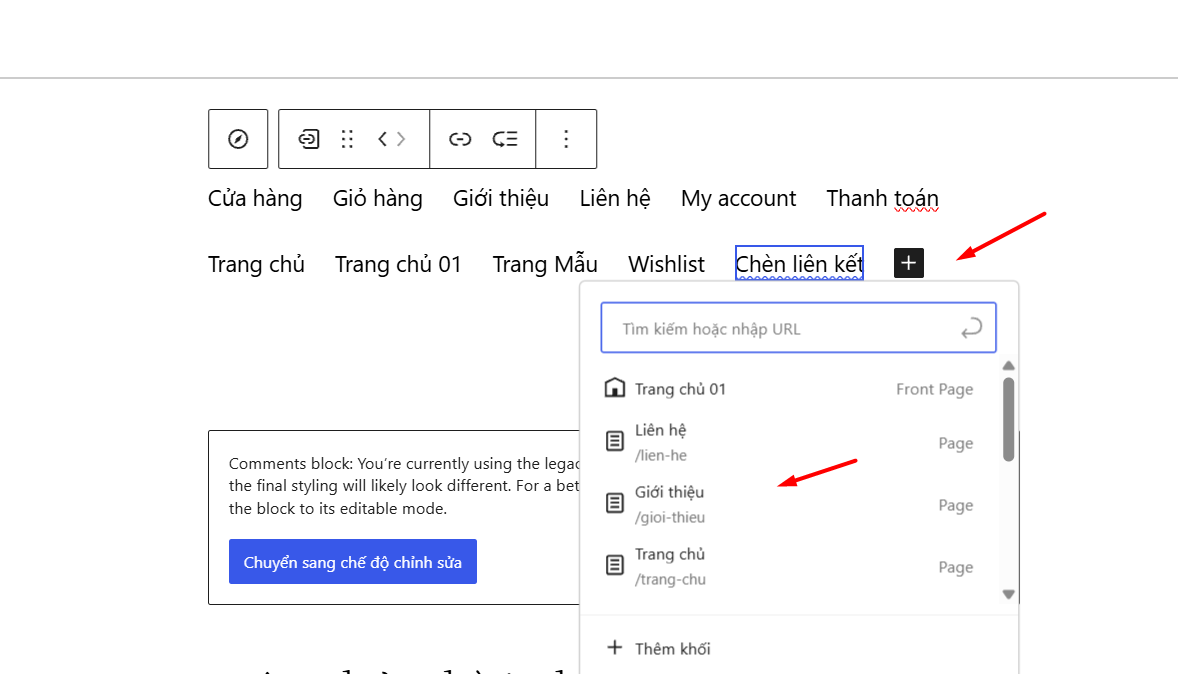Image resolution: width=1178 pixels, height=674 pixels.
Task: Click the home icon beside Trang chủ 01
Action: (613, 388)
